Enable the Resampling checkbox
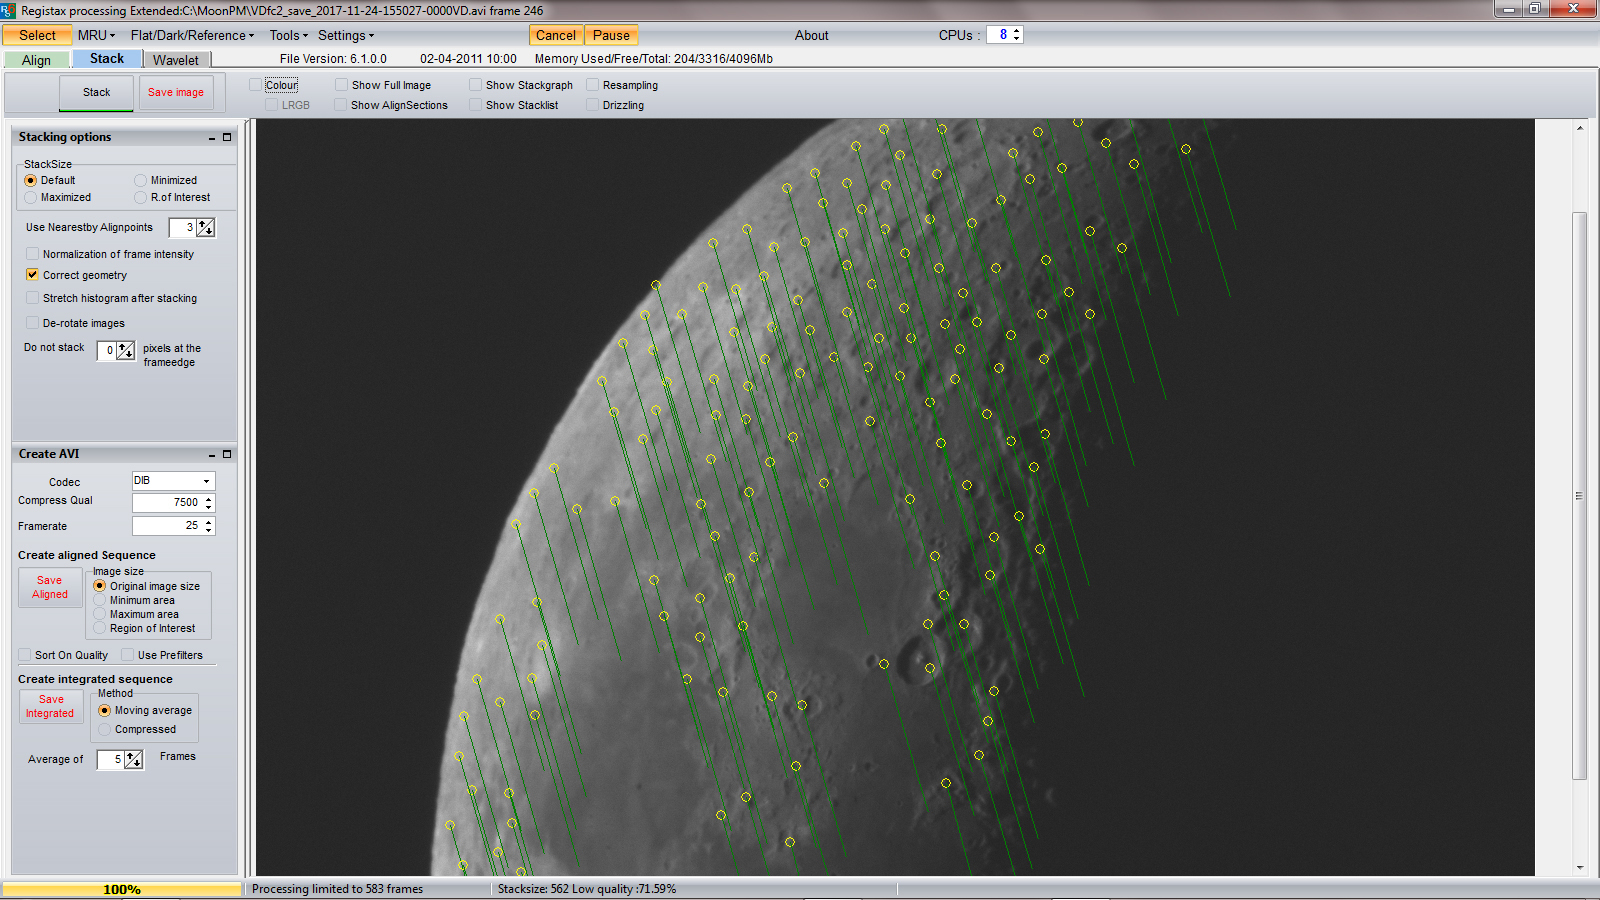 592,85
